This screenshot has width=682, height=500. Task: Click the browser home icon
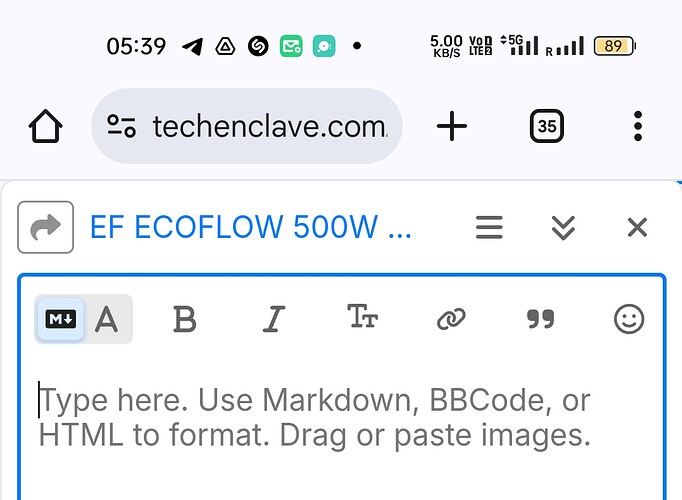(x=45, y=126)
